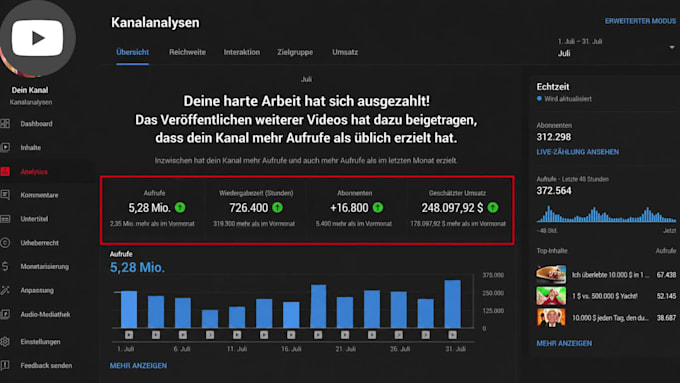
Task: Open the Juli date range dropdown arrow
Action: point(672,47)
